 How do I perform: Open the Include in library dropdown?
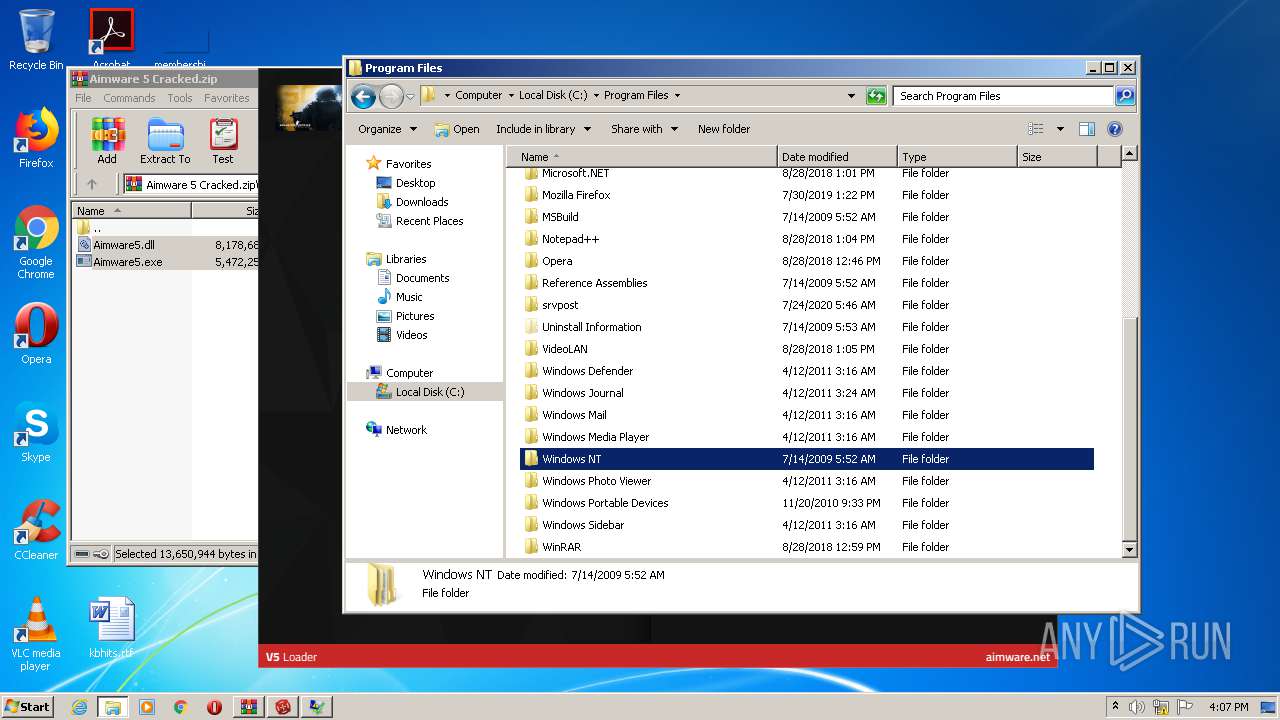(543, 129)
